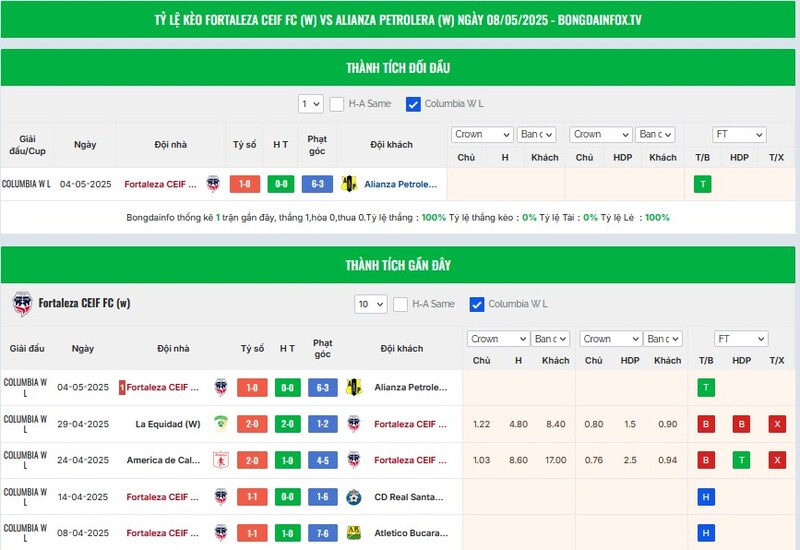Open second Crown dropdown in head-to-head table
The width and height of the screenshot is (800, 550).
pyautogui.click(x=601, y=134)
